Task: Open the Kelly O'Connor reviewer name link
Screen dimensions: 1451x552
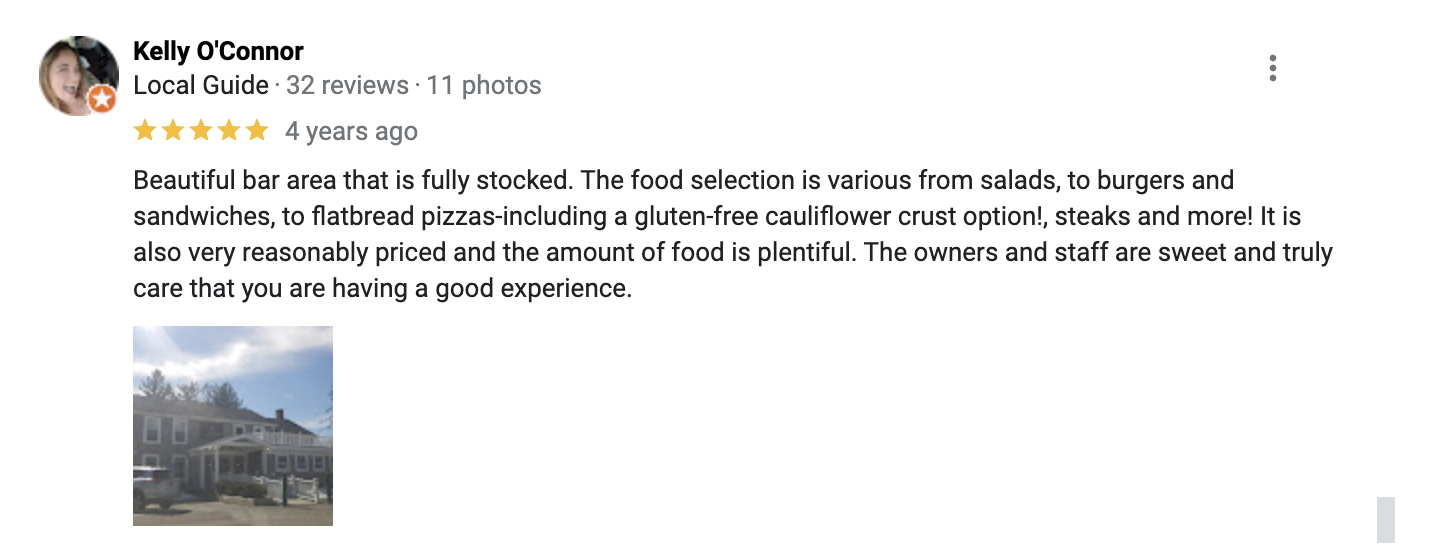Action: pyautogui.click(x=218, y=51)
